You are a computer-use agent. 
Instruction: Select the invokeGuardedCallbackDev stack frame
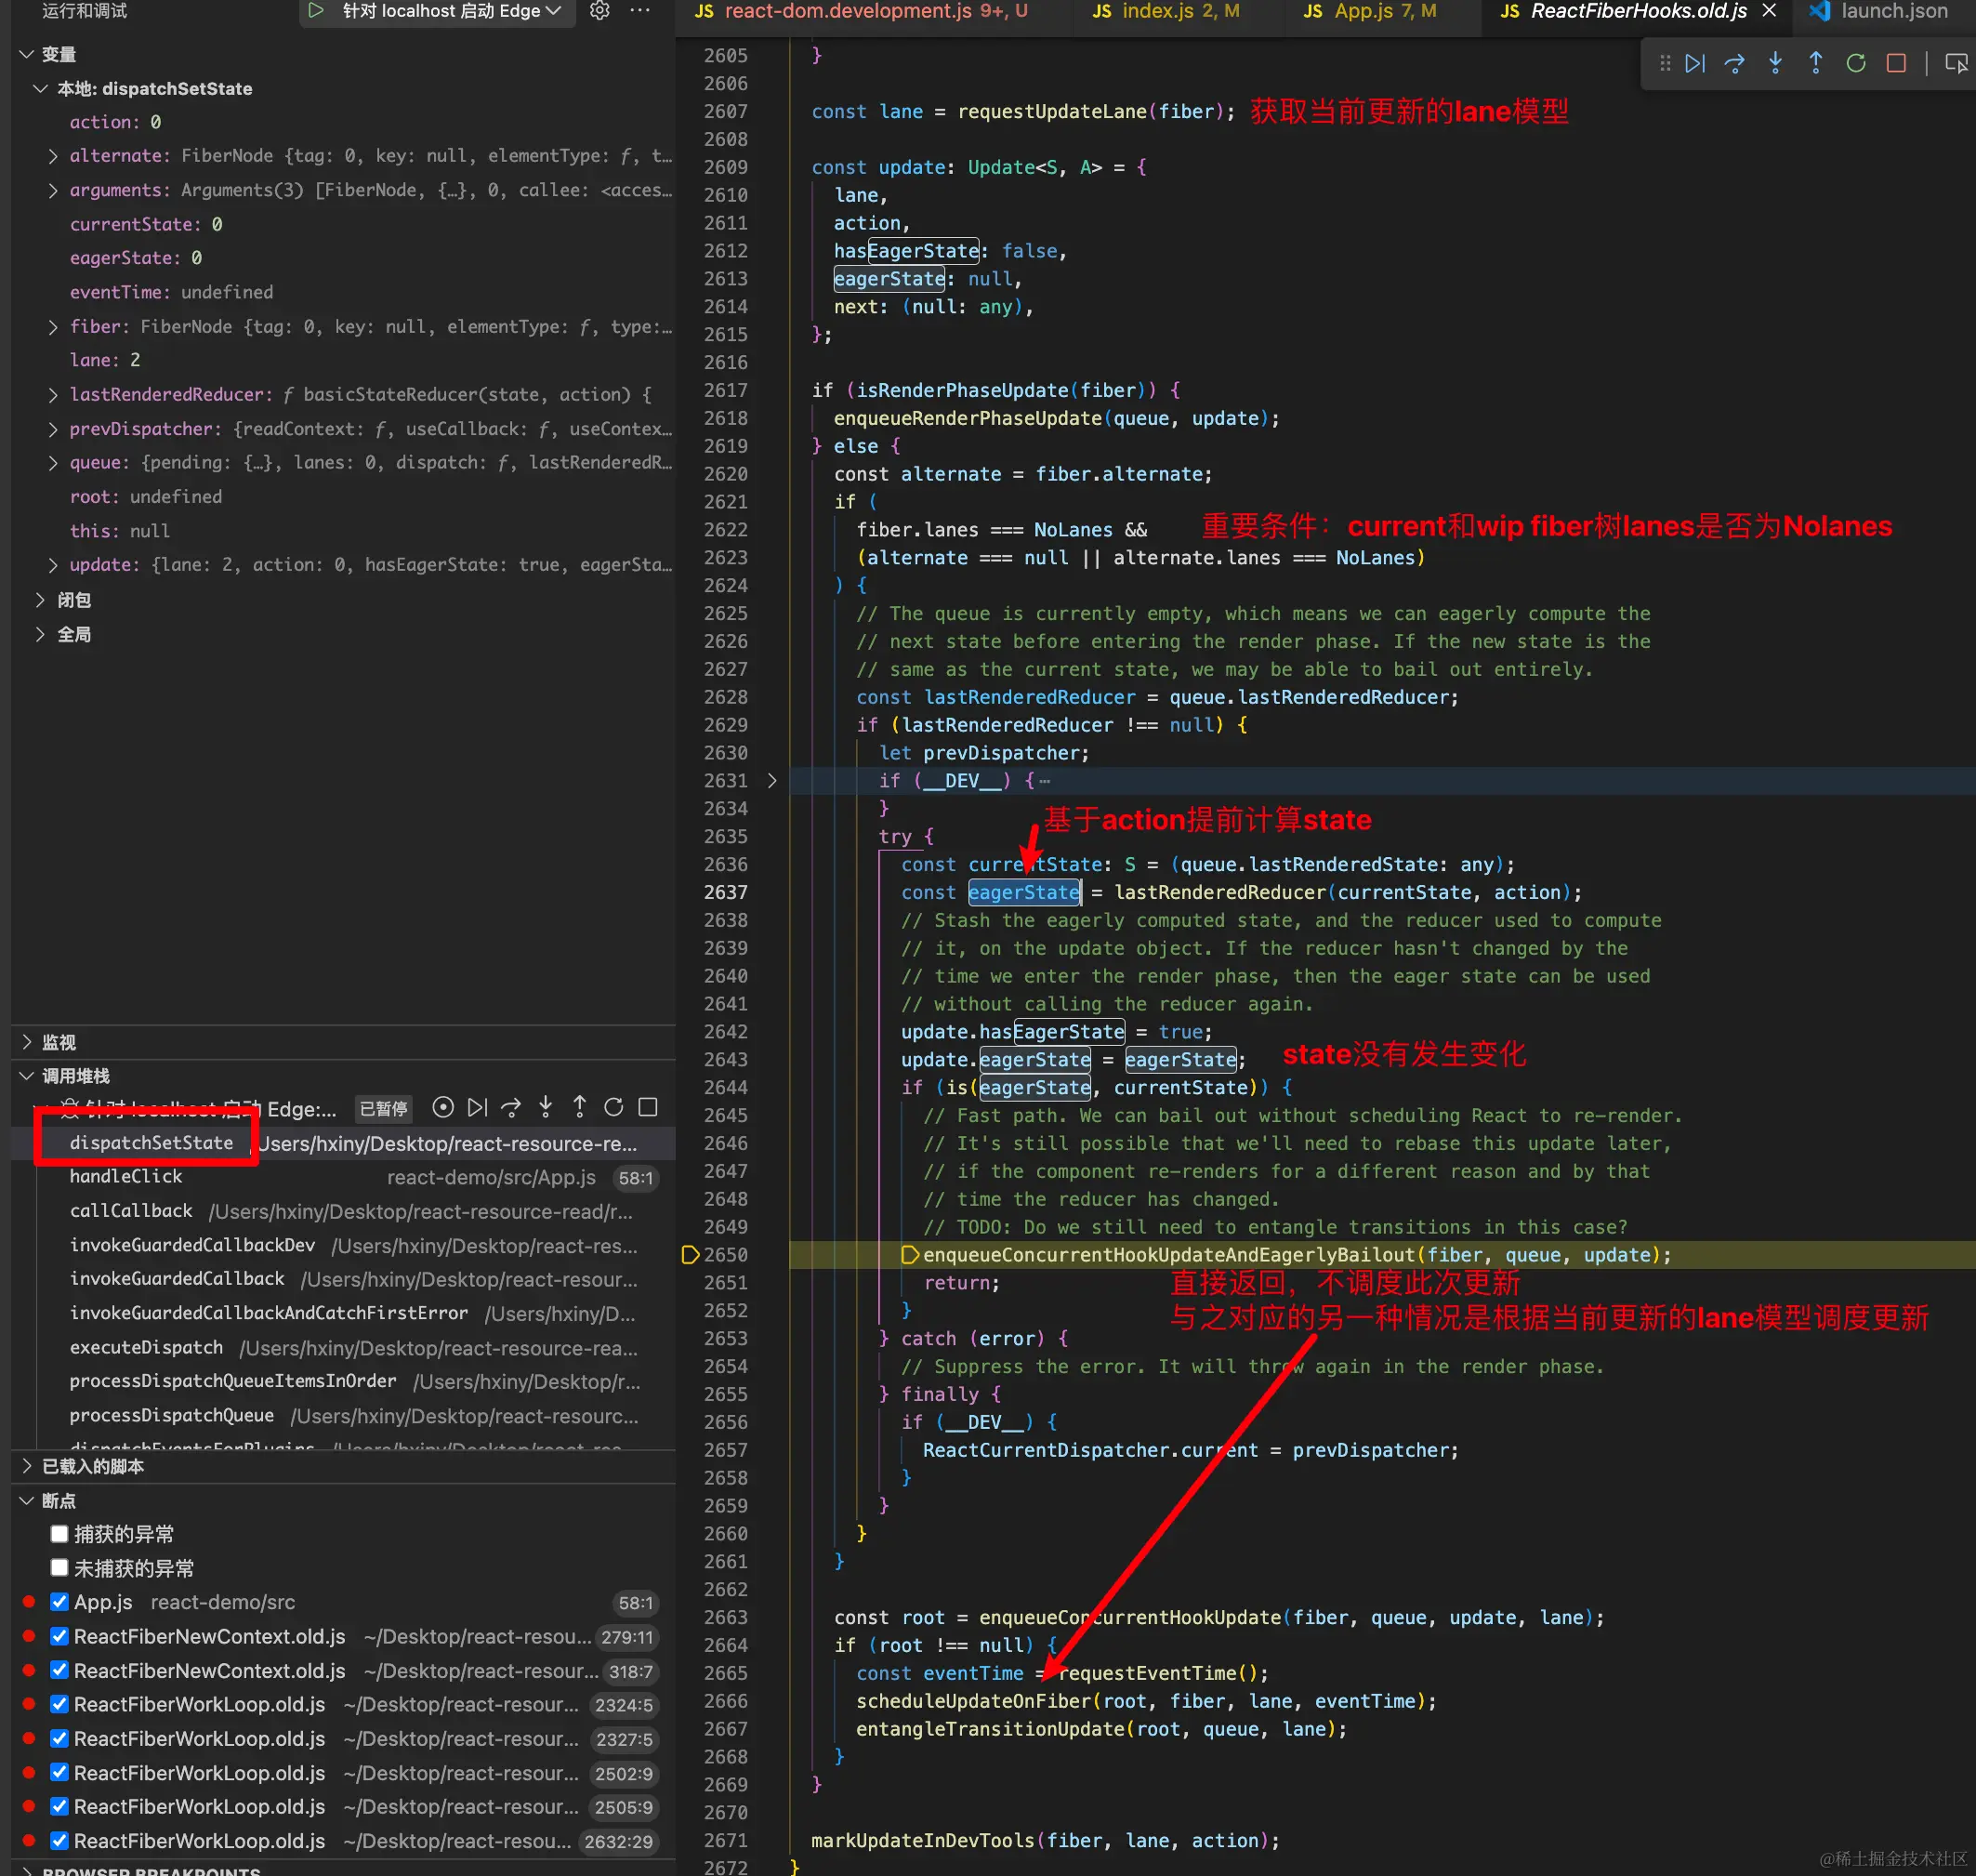point(343,1245)
